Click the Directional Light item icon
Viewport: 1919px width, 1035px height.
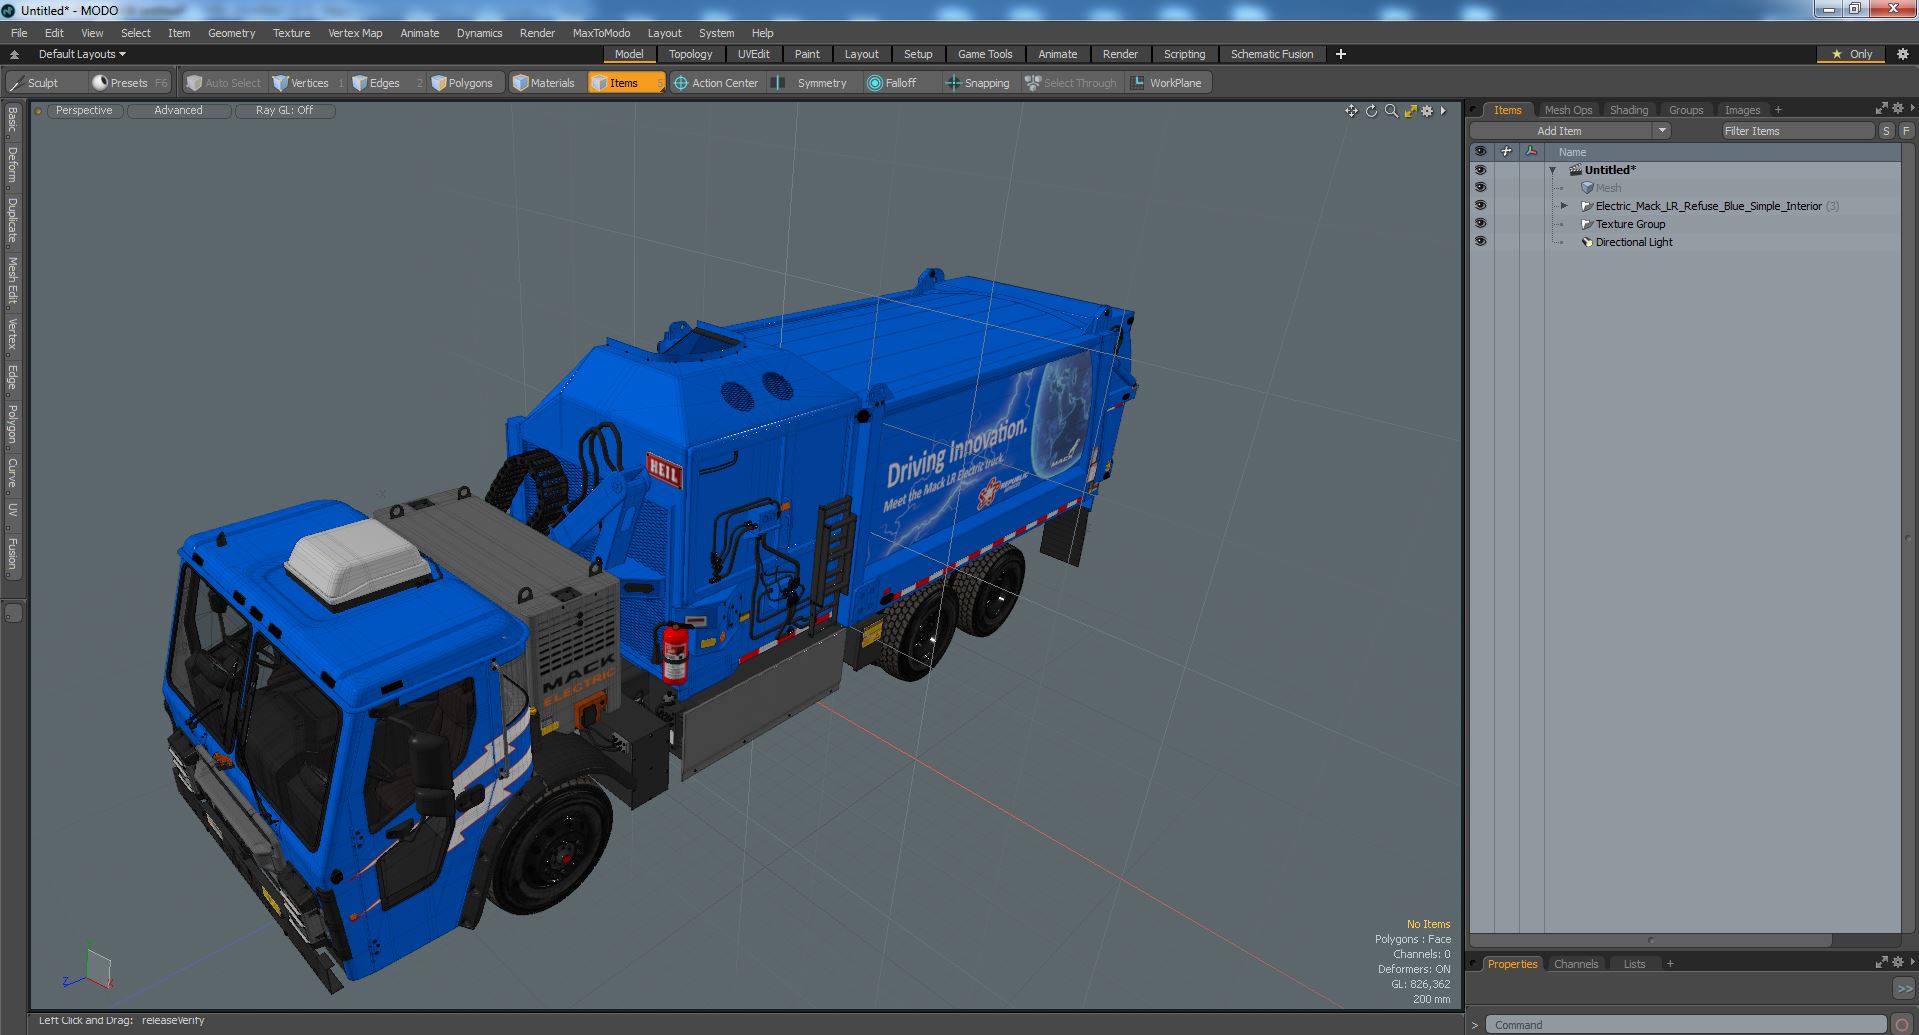pyautogui.click(x=1587, y=242)
